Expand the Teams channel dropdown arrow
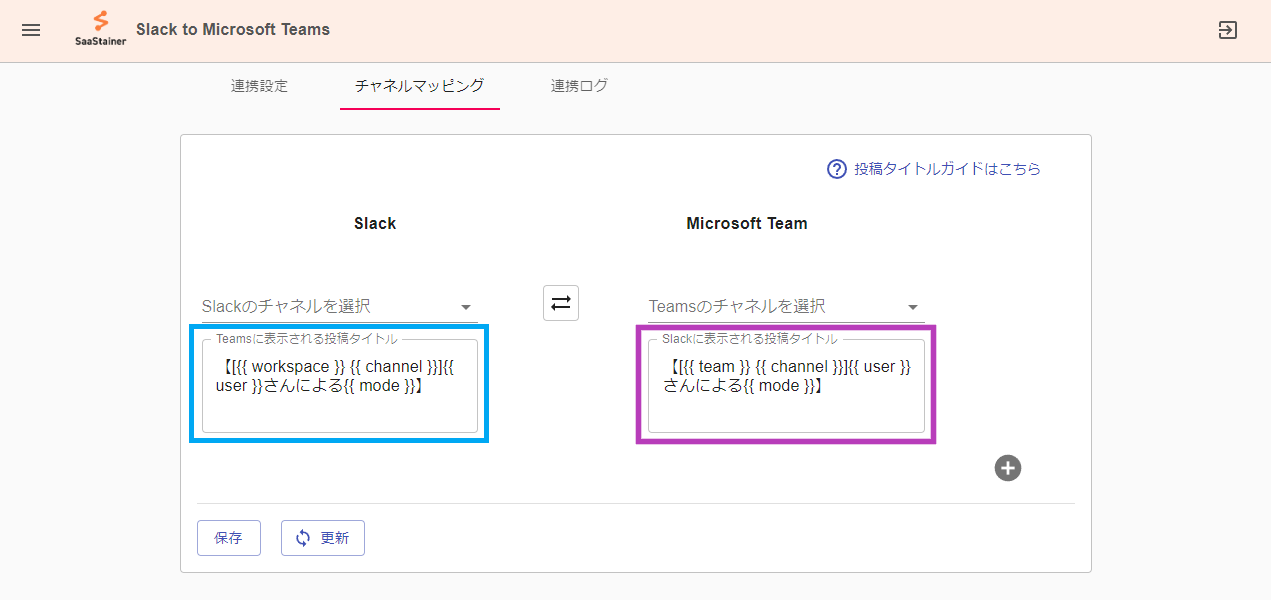The width and height of the screenshot is (1271, 600). tap(912, 307)
